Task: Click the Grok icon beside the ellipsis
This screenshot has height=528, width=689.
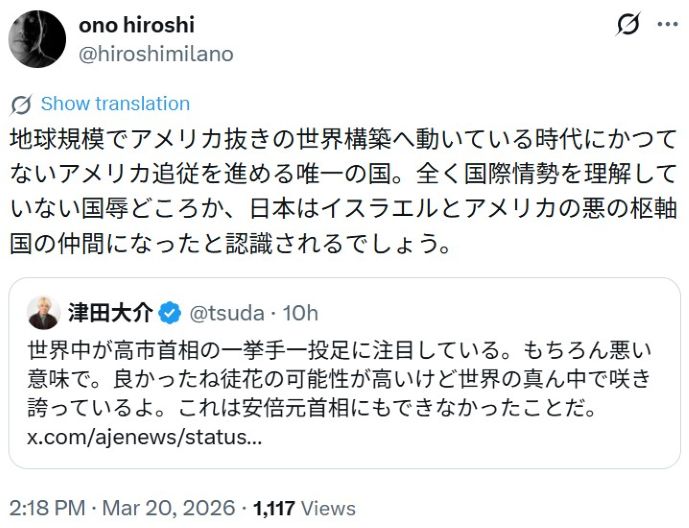Action: 628,25
